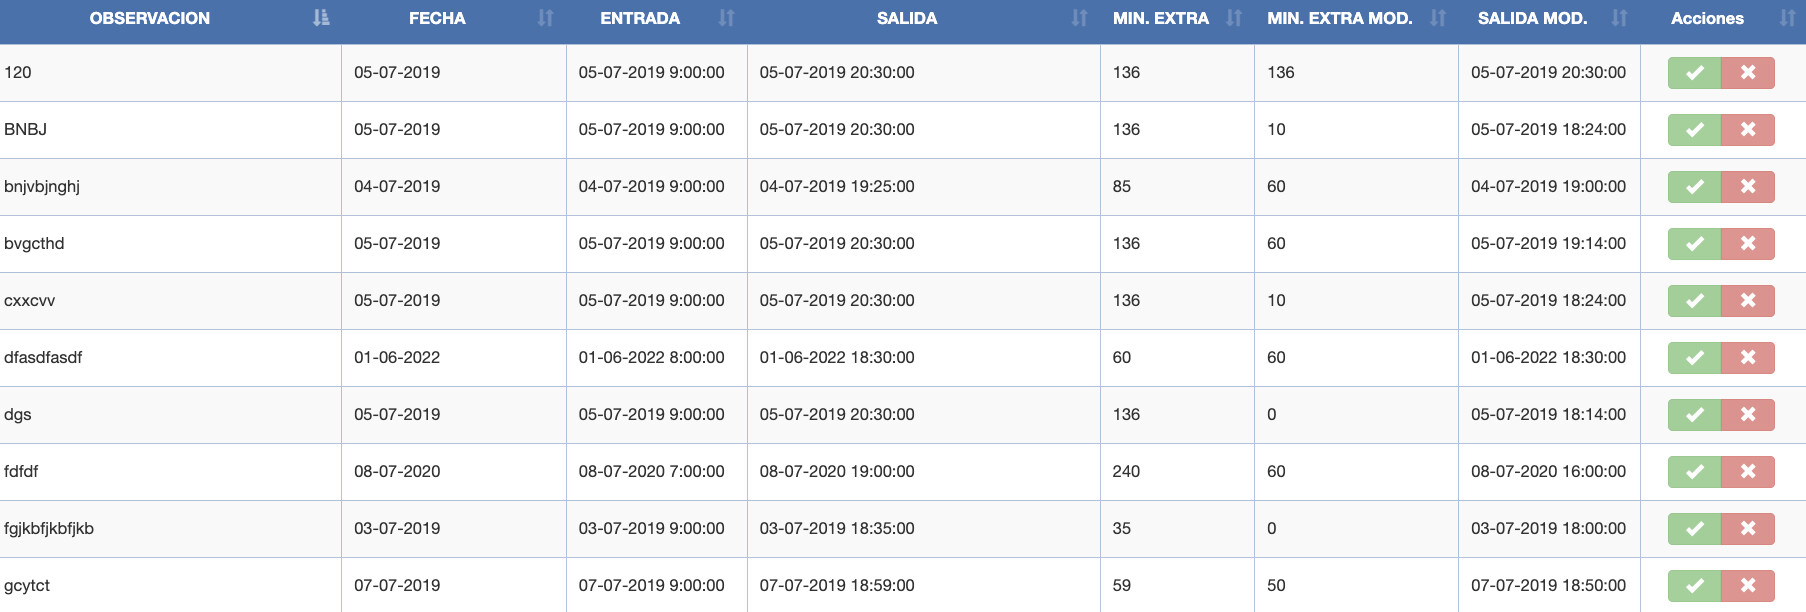
Task: Sort by ENTRADA column sort icon
Action: pos(727,18)
